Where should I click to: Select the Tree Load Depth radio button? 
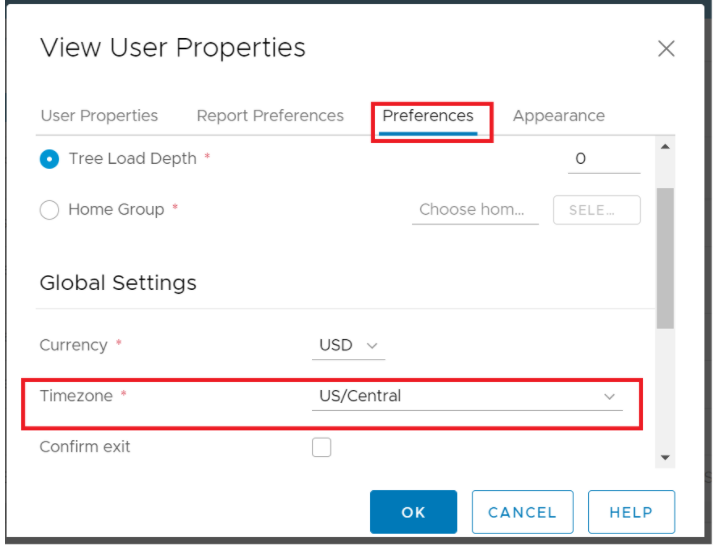tap(49, 159)
